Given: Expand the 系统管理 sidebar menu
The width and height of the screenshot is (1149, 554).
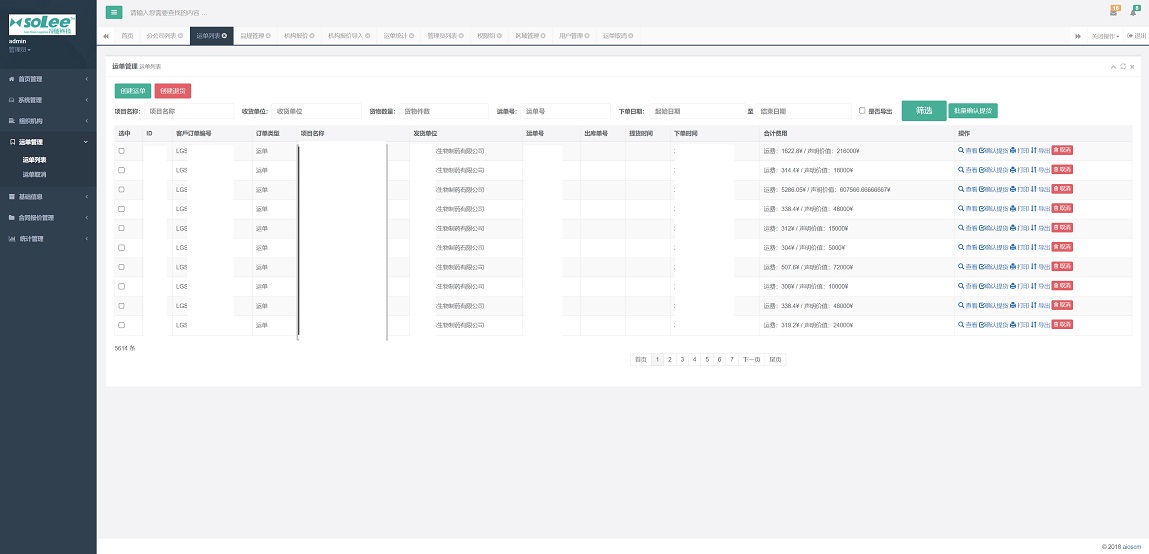Looking at the screenshot, I should (x=48, y=100).
